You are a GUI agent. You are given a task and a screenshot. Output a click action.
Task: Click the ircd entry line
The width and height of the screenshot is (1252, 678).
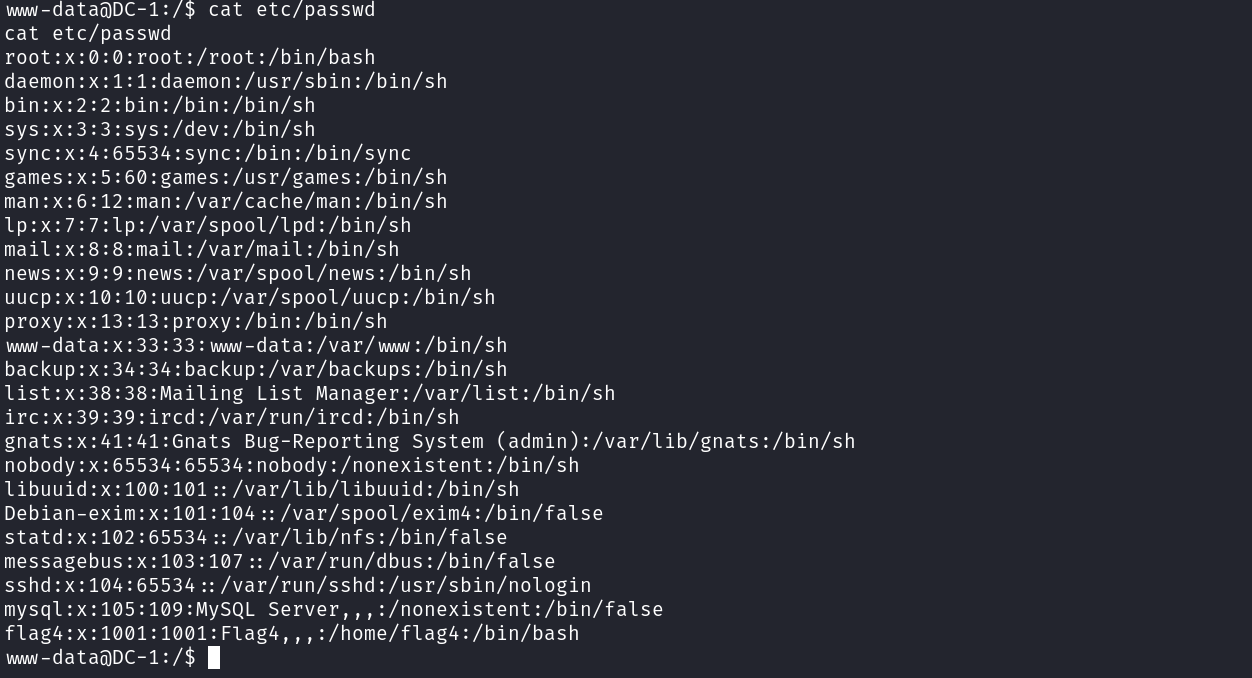[231, 418]
